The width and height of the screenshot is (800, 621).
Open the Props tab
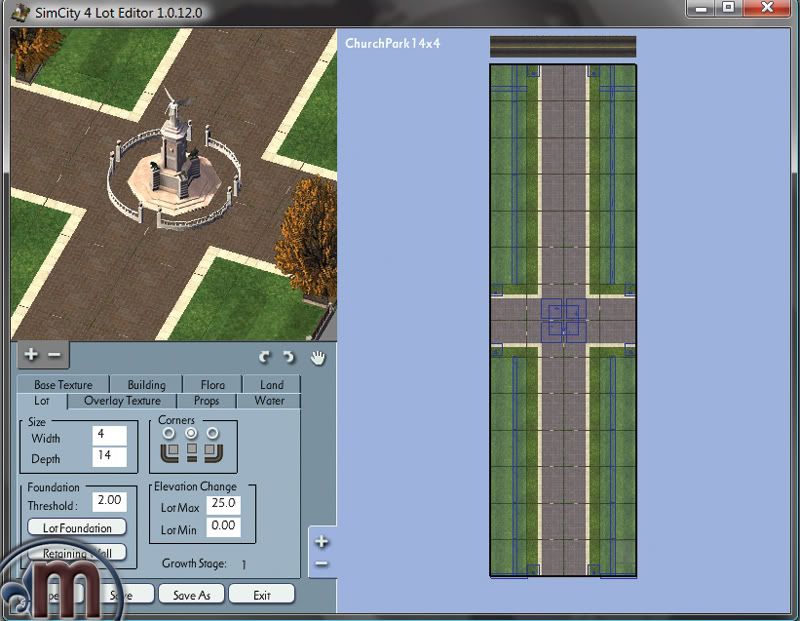206,401
